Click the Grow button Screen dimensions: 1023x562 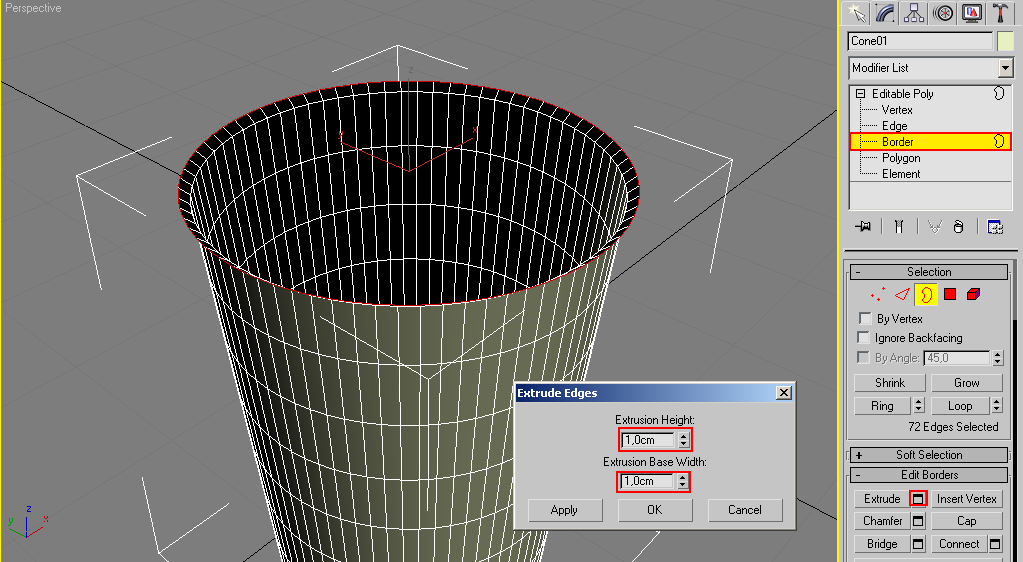(x=967, y=382)
